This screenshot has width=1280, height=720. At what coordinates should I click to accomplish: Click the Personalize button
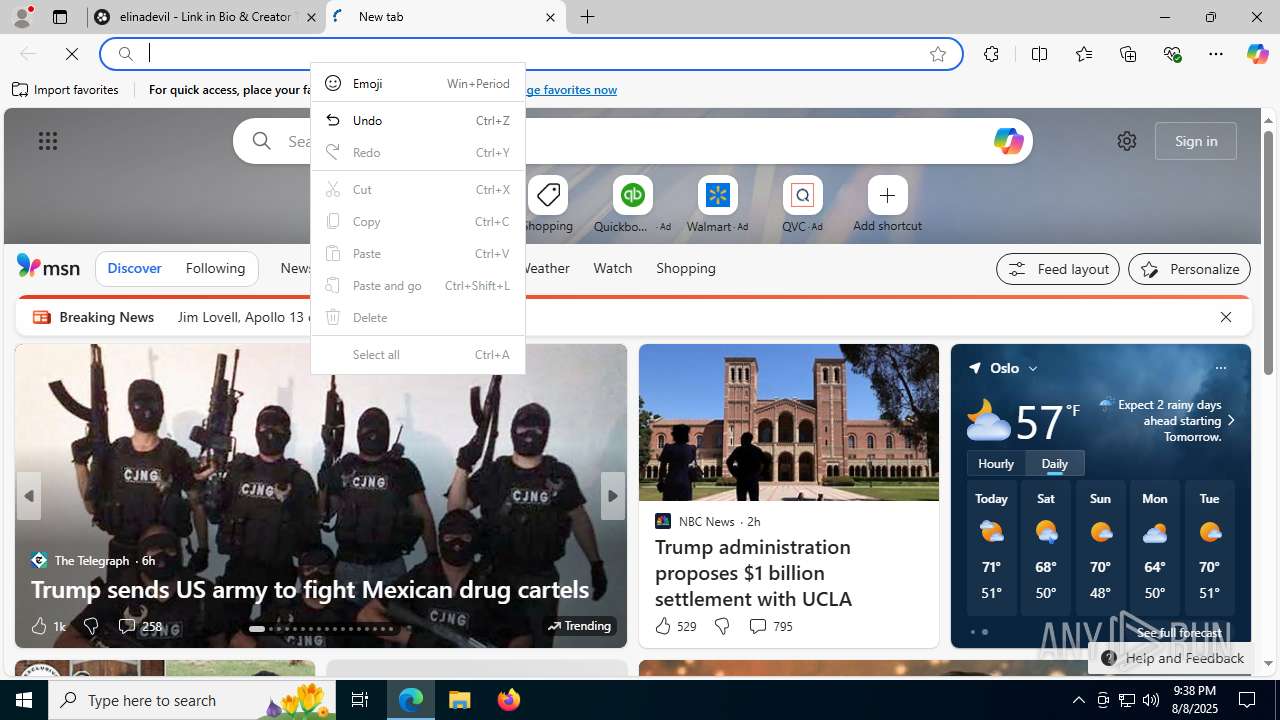(x=1189, y=269)
